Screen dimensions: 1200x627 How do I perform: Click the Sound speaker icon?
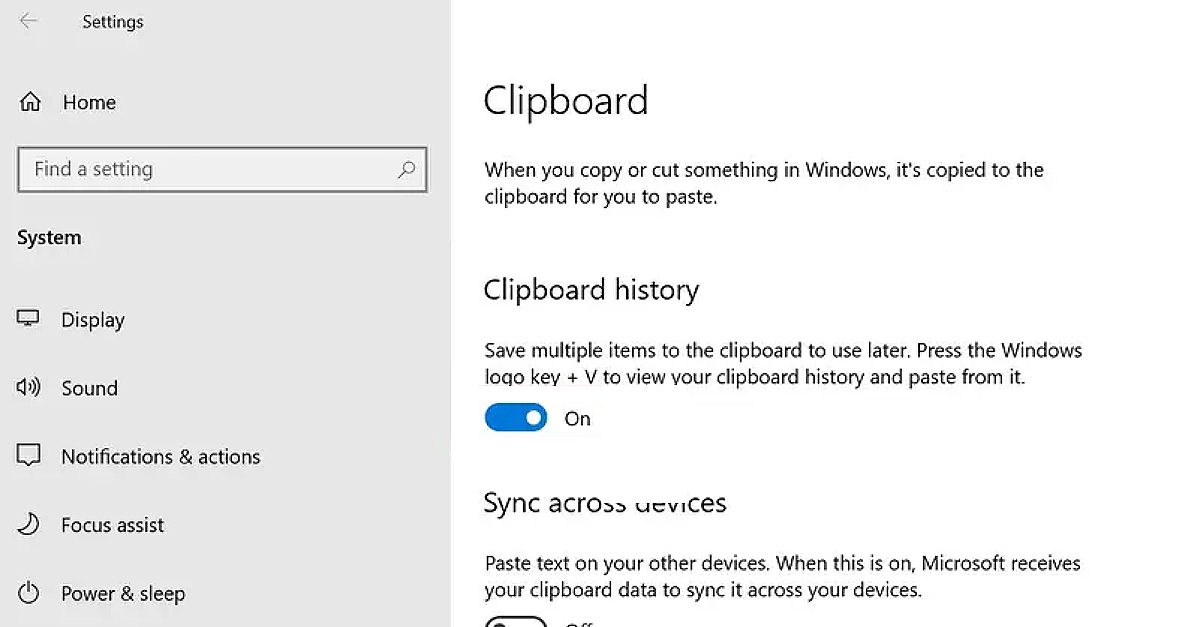(30, 388)
